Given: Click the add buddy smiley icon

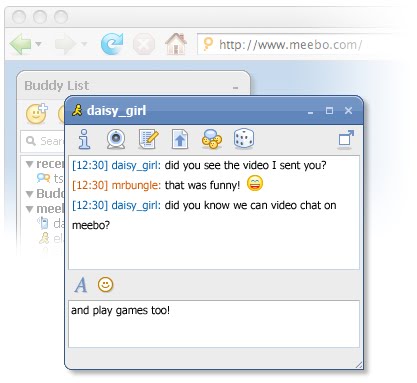Looking at the screenshot, I should point(37,114).
